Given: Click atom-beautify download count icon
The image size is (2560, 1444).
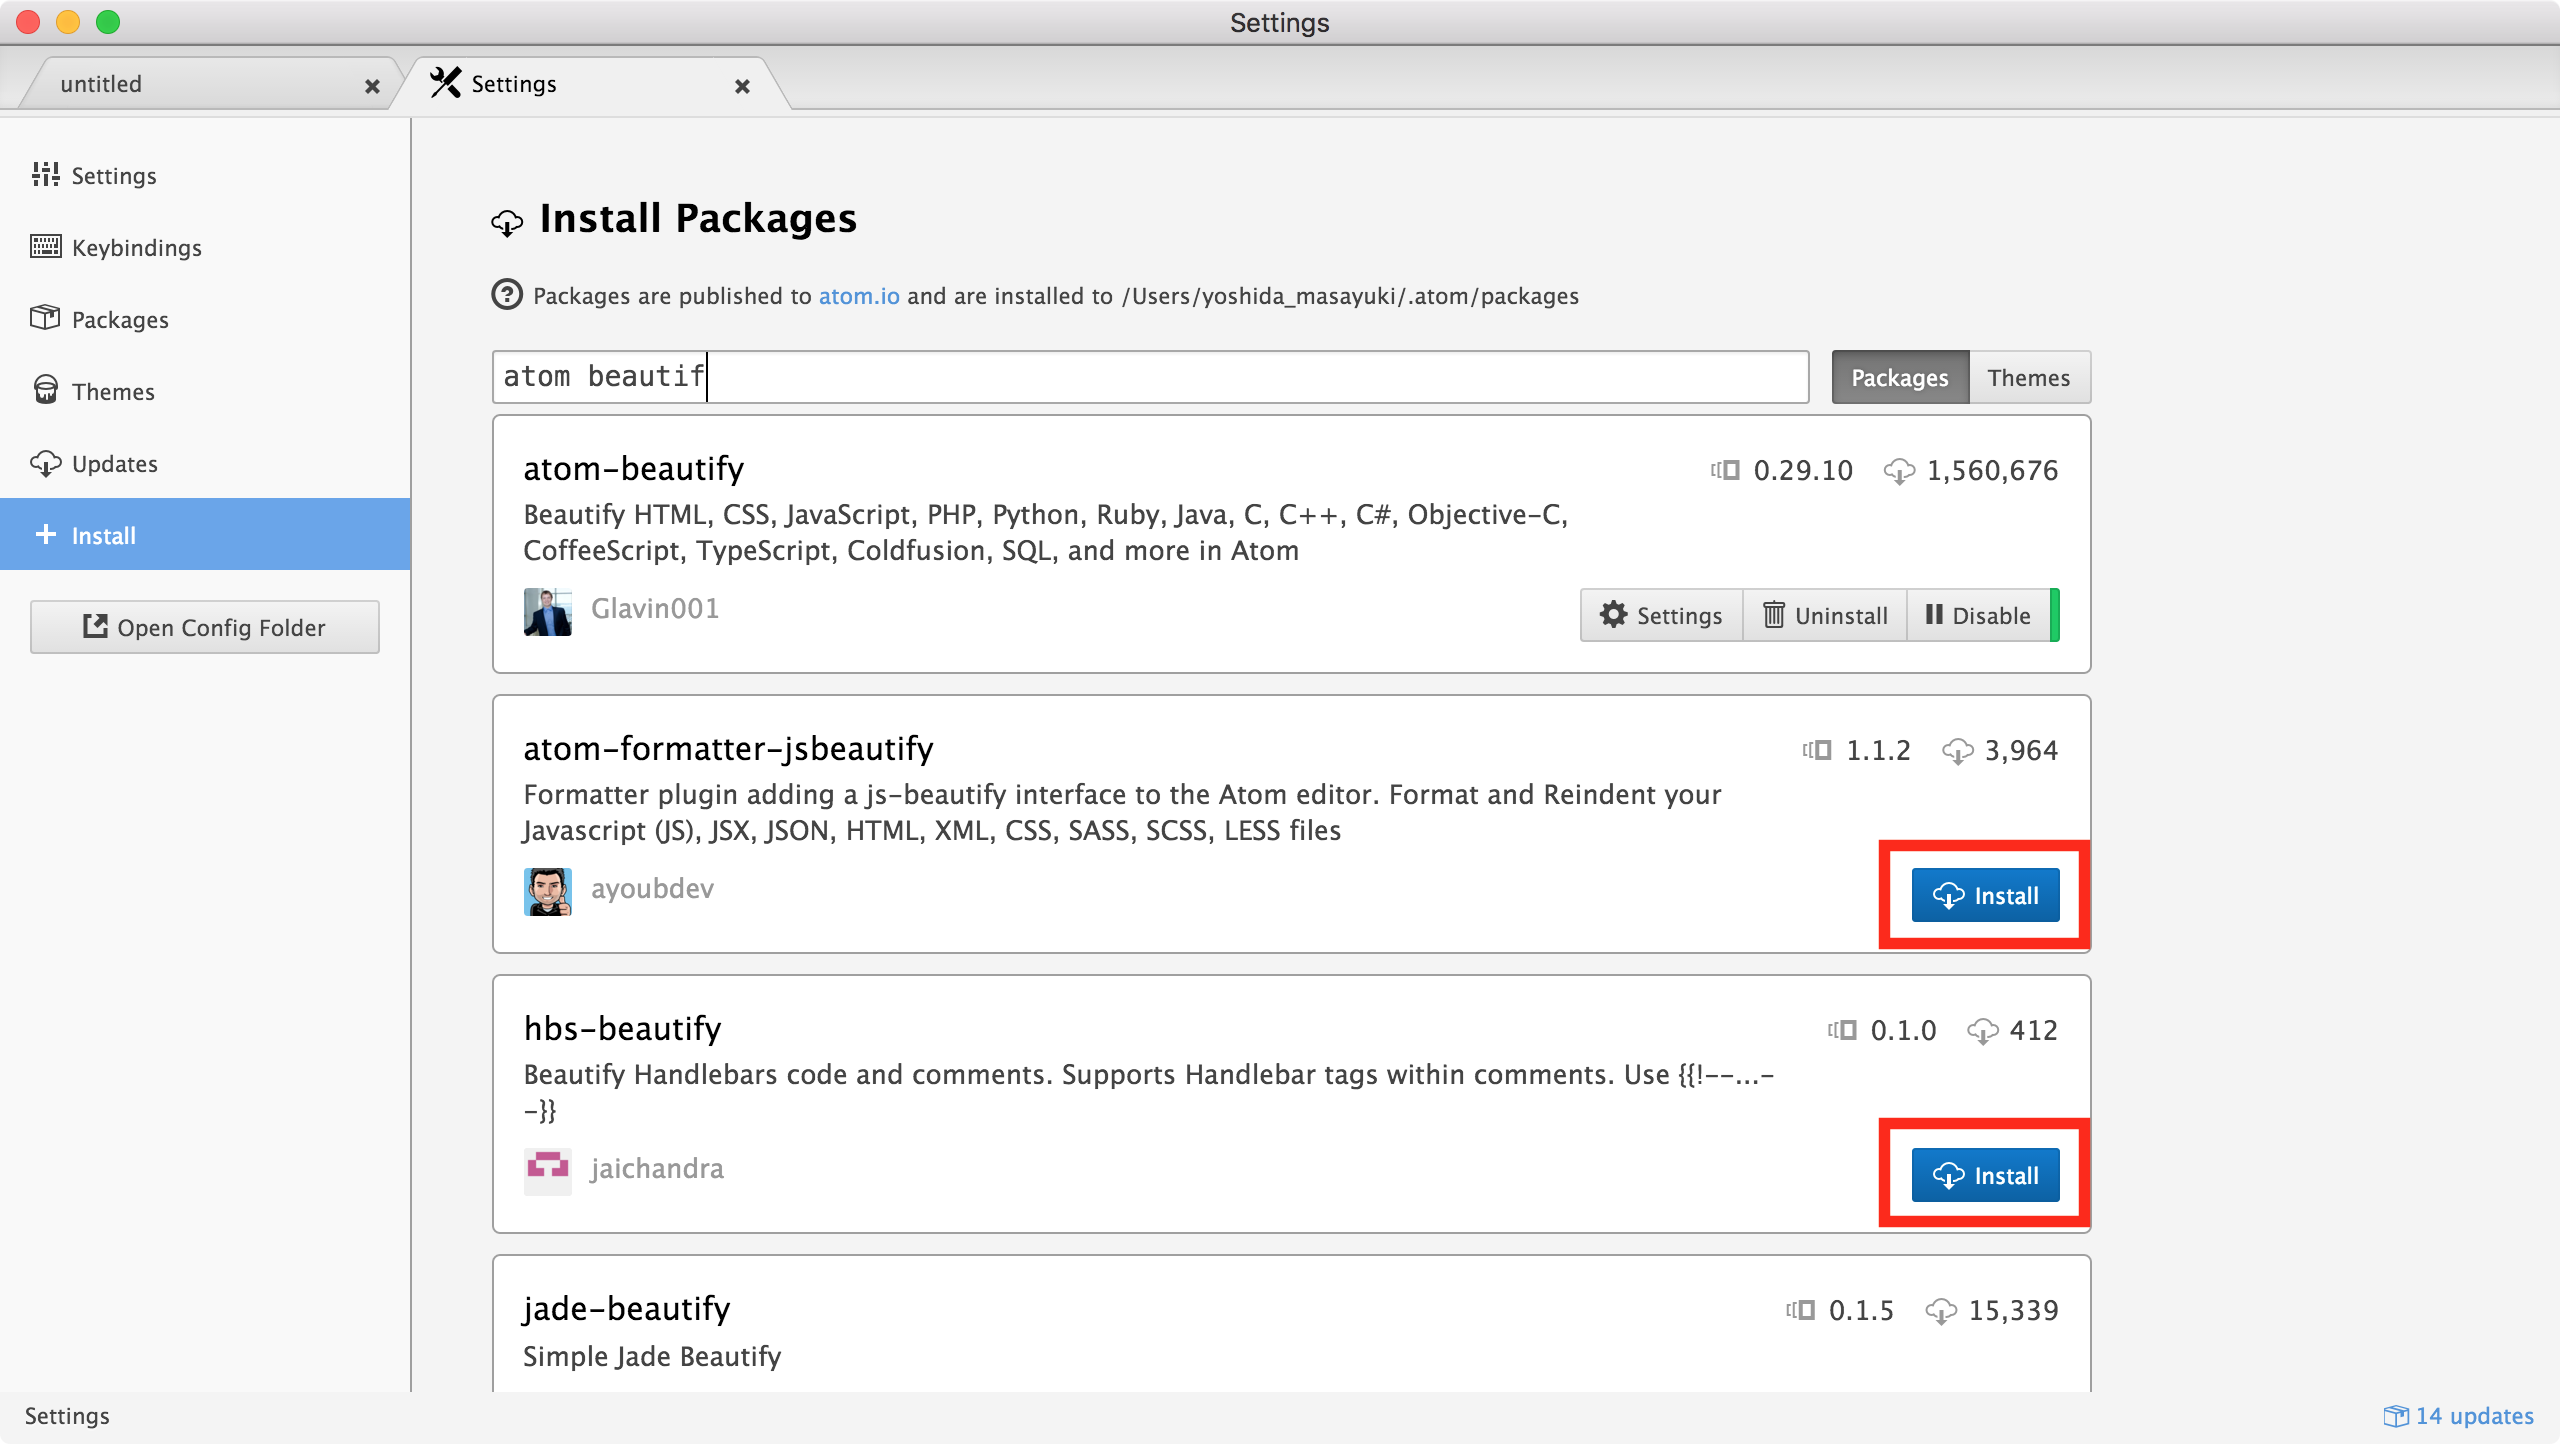Looking at the screenshot, I should click(1899, 470).
